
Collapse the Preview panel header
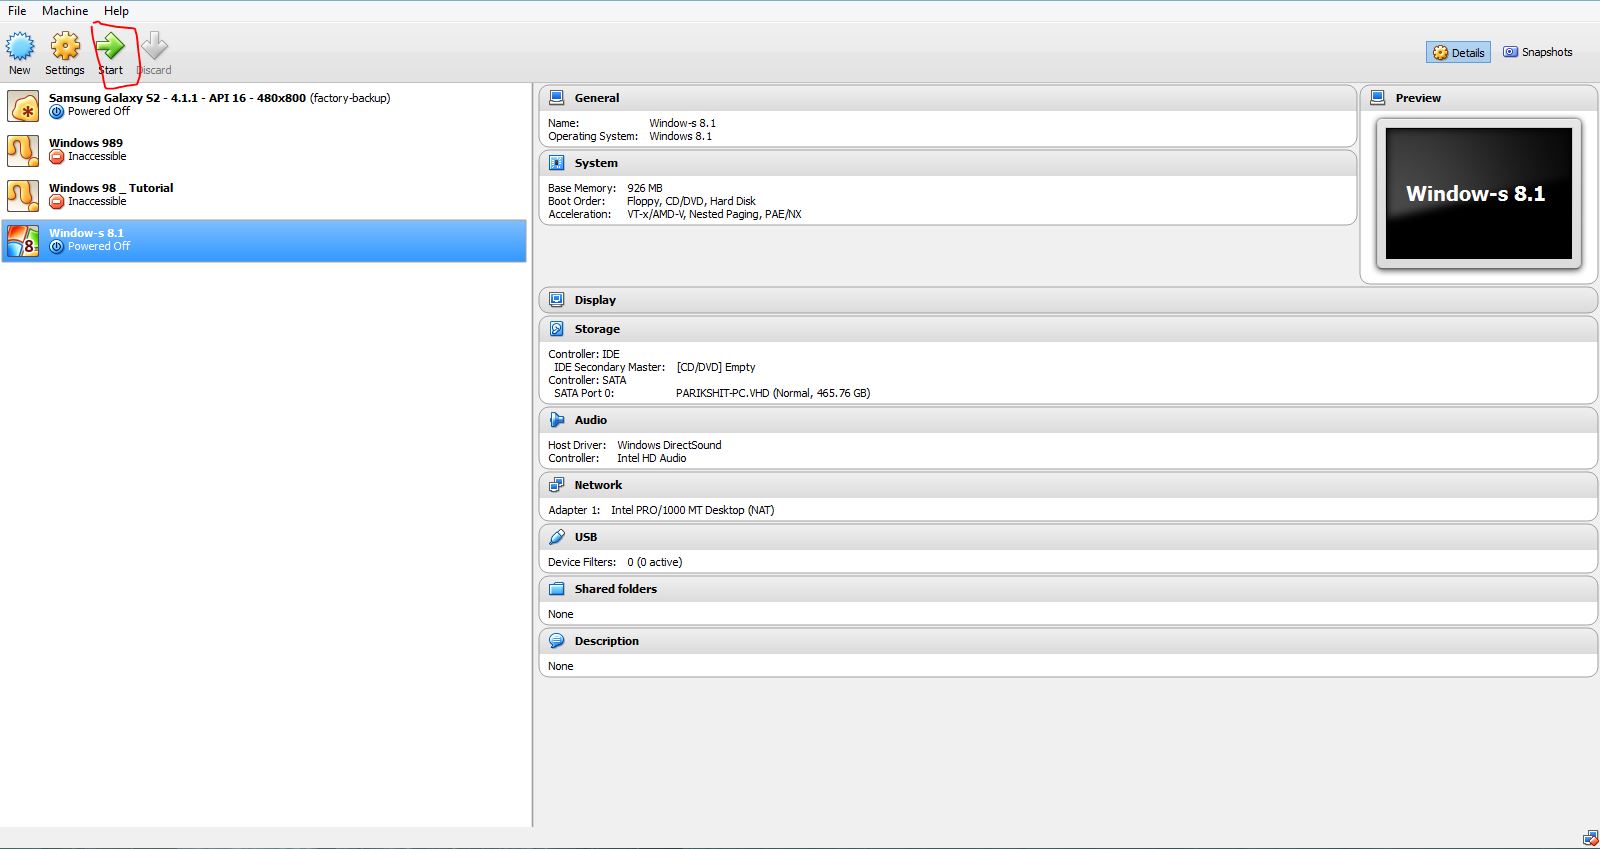point(1418,98)
